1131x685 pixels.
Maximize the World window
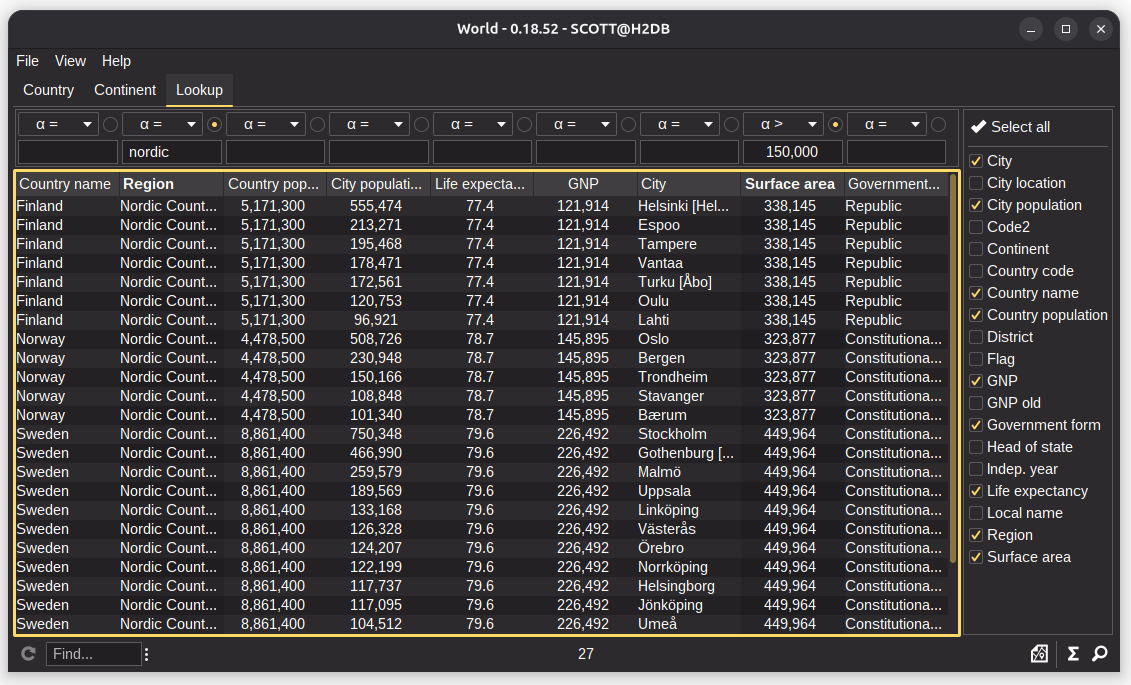[x=1066, y=29]
